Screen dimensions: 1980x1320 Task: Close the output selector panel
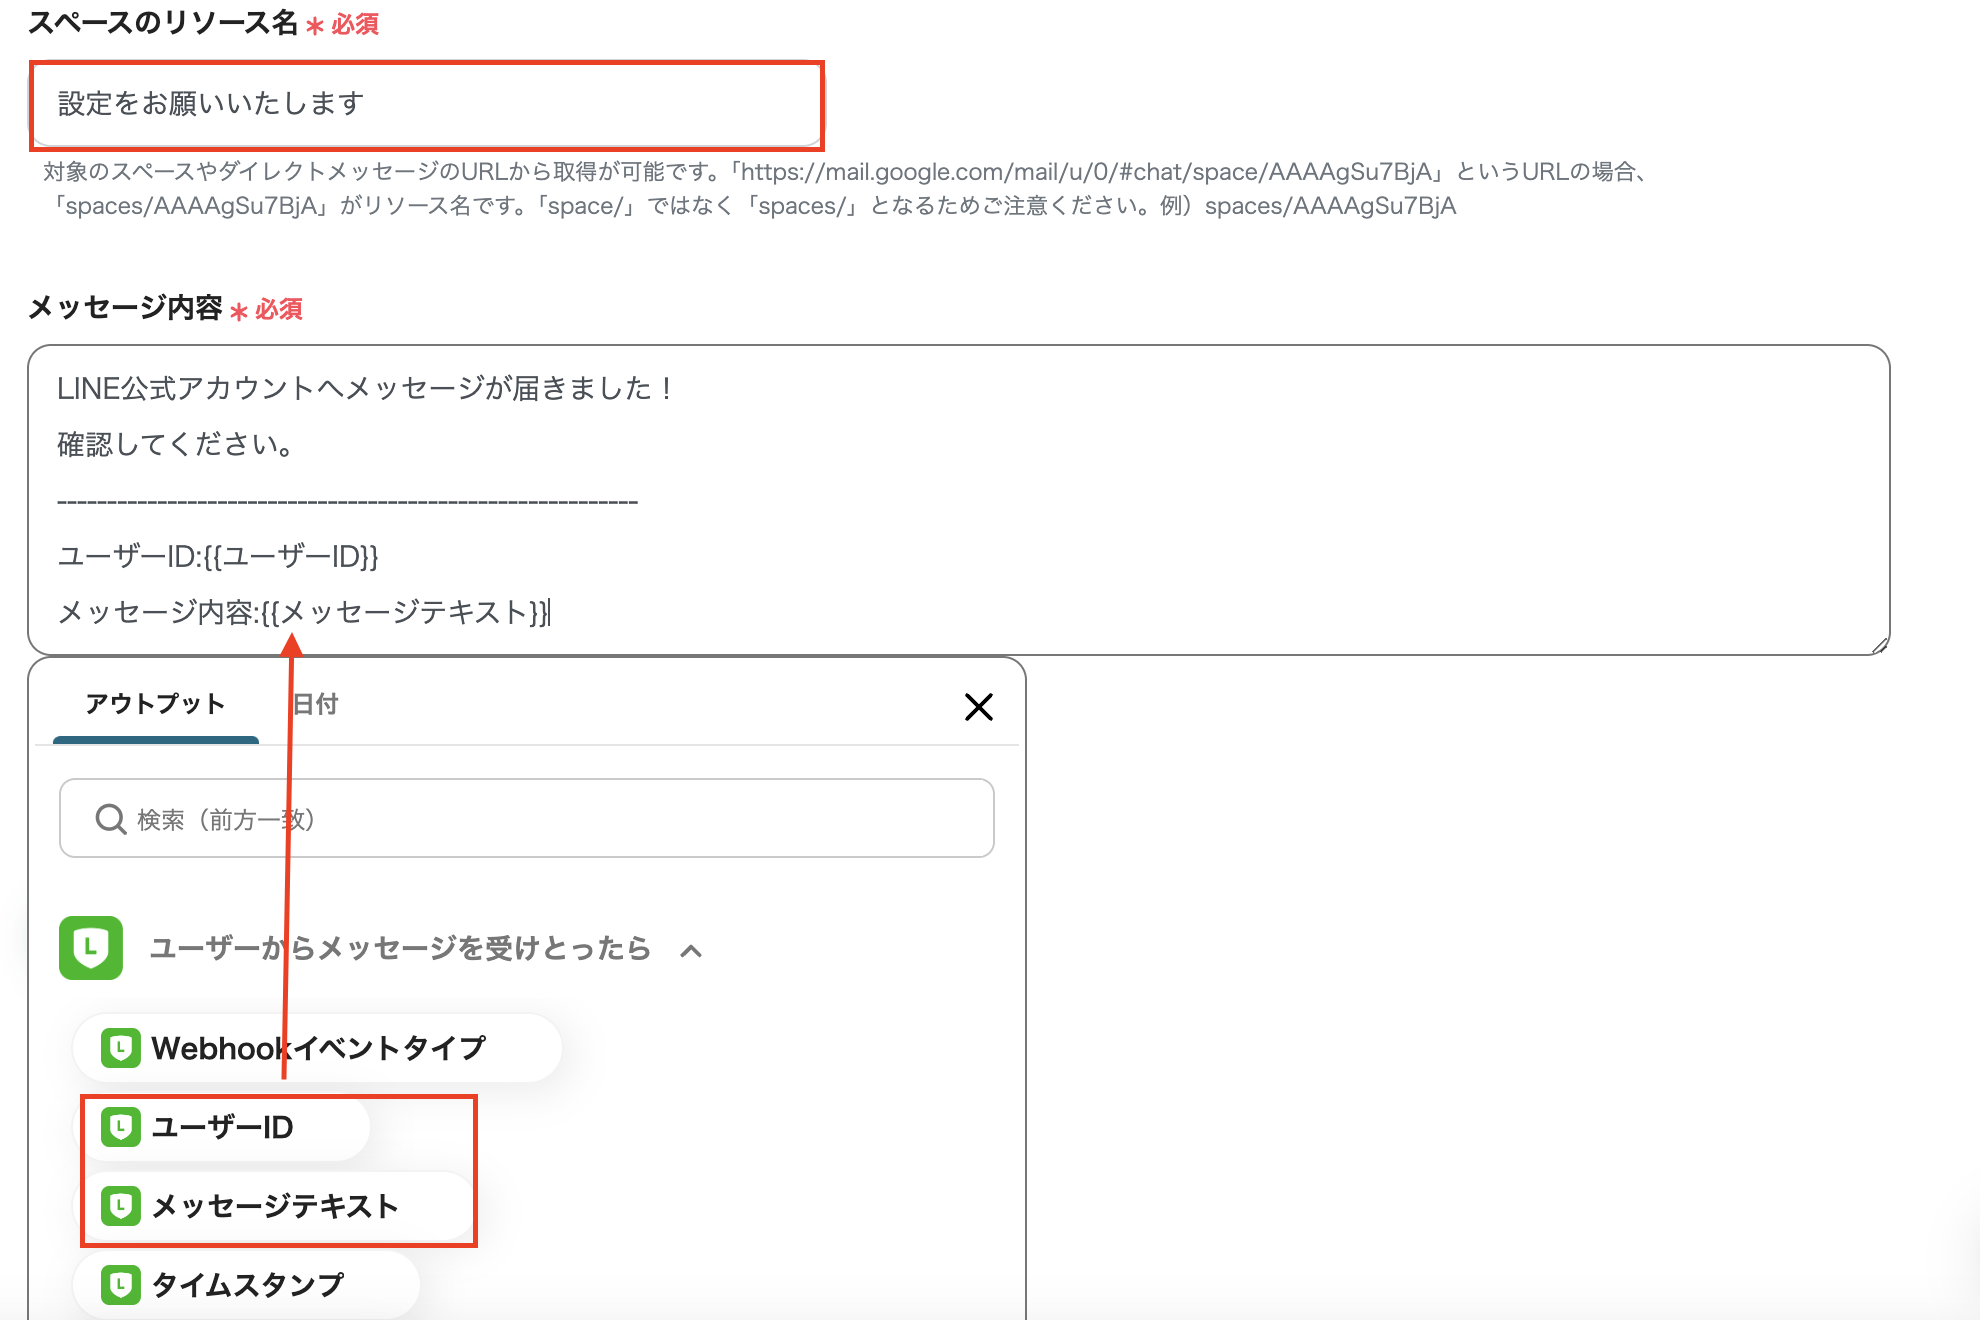(x=978, y=706)
